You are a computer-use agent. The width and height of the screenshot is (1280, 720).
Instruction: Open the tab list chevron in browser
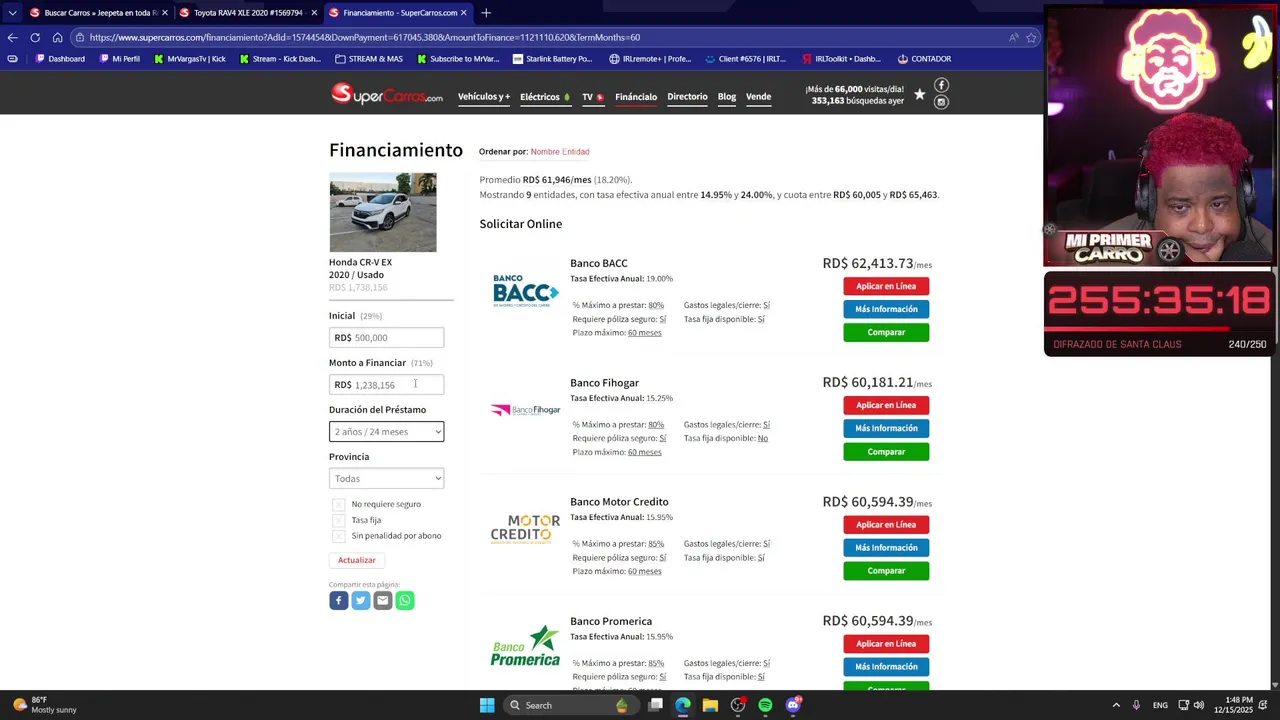(x=12, y=13)
